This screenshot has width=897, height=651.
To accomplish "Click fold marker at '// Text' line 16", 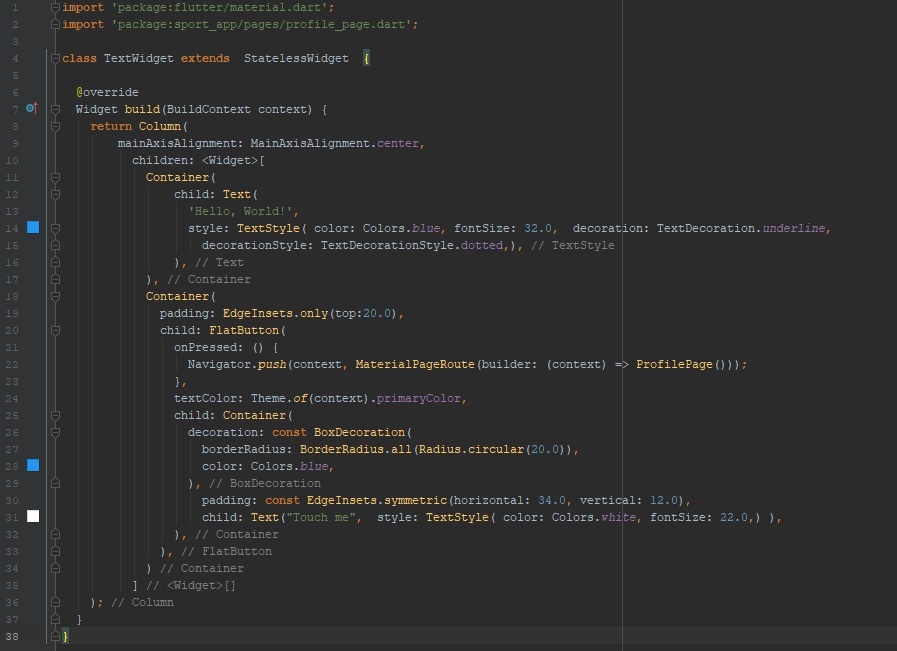I will tap(55, 263).
